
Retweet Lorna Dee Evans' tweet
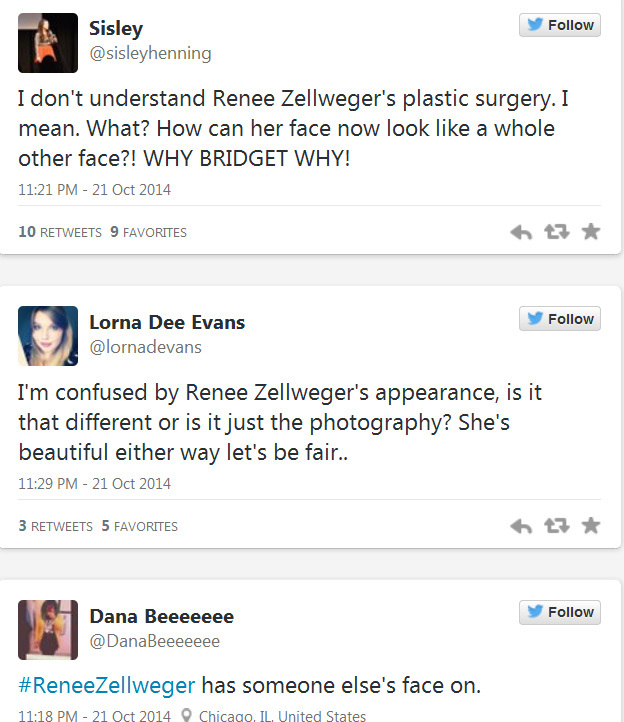click(555, 526)
